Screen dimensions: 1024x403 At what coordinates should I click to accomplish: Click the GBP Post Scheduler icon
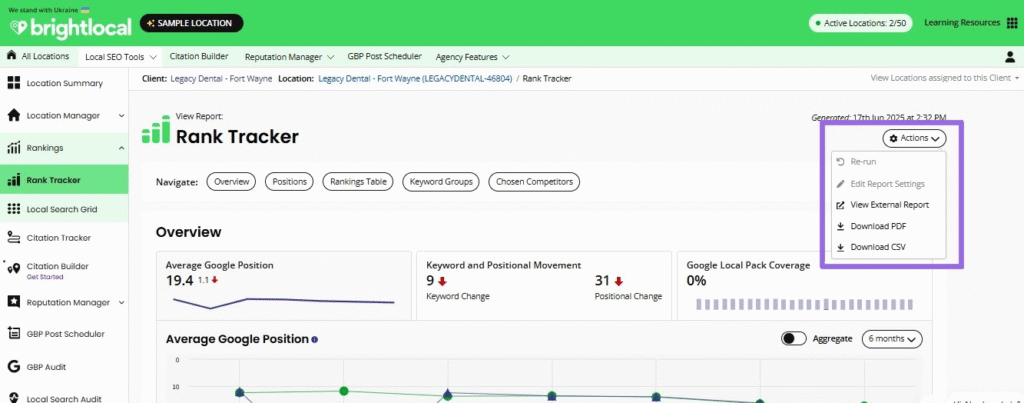point(13,334)
